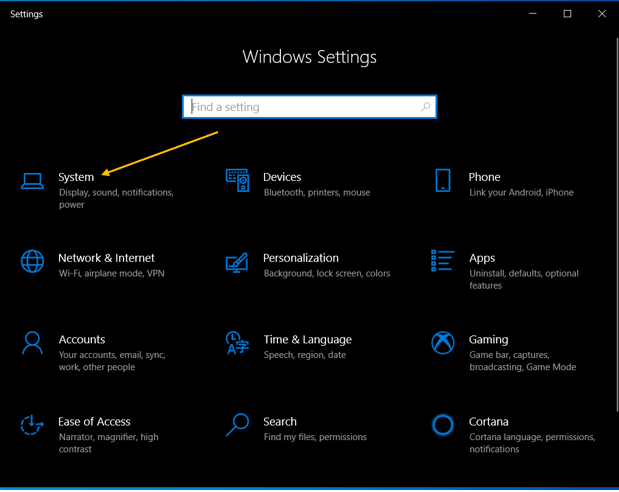Click 'Background, lock screen, colors' text

(327, 273)
